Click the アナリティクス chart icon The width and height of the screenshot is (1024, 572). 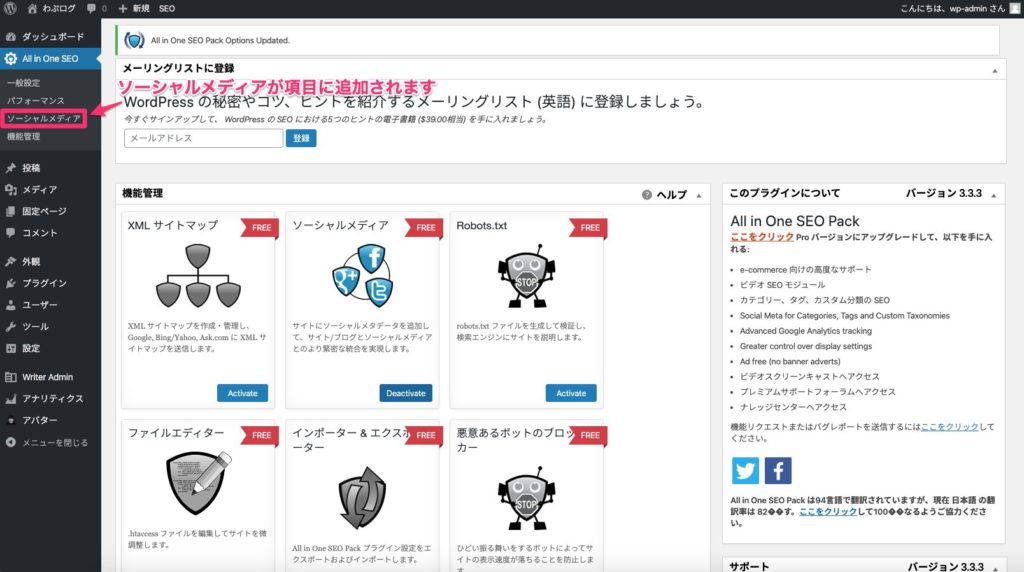(10, 398)
